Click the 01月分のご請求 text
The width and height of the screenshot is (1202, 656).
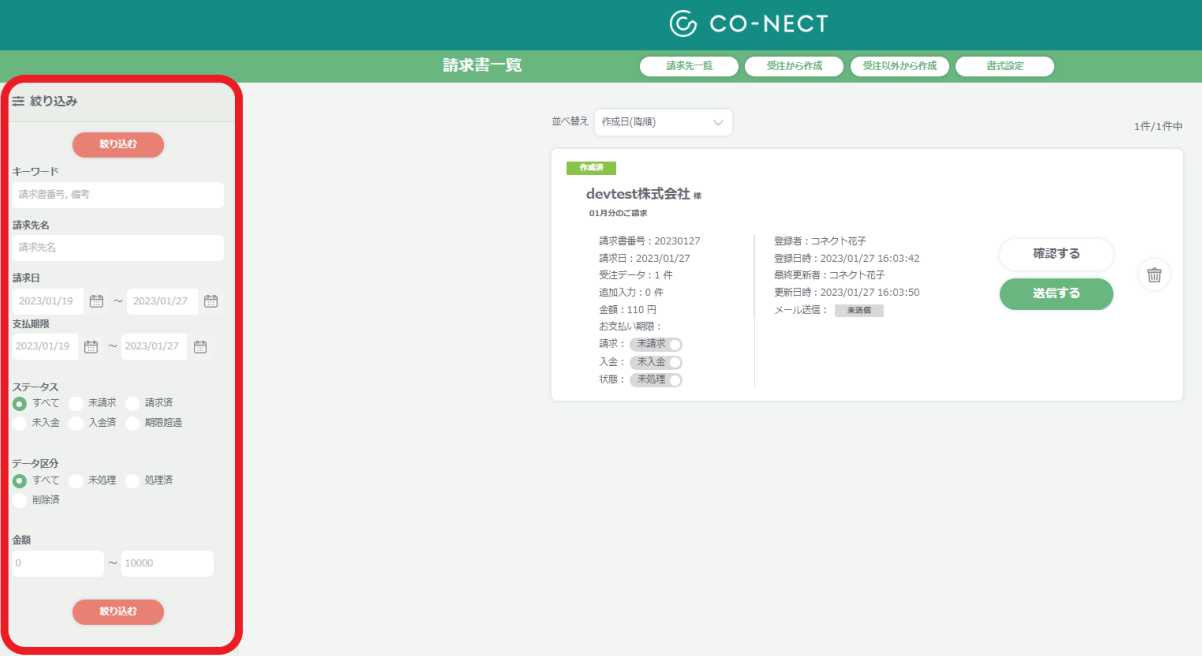[618, 214]
